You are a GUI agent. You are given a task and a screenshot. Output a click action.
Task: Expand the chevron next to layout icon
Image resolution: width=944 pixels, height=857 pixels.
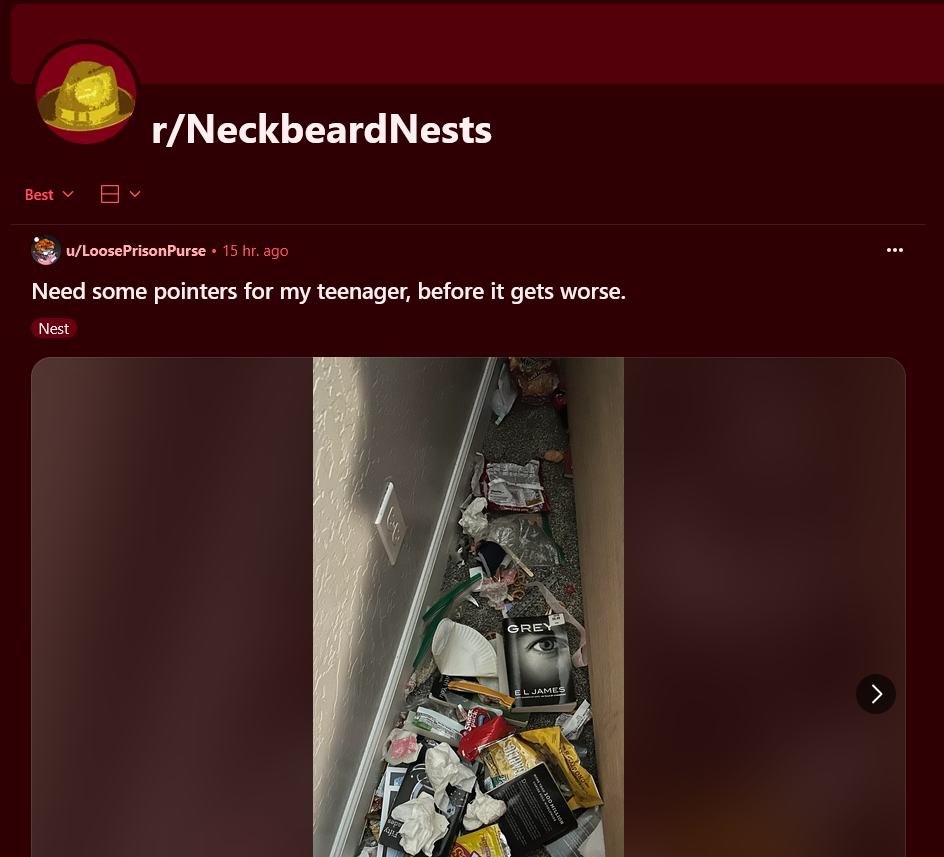click(x=135, y=194)
